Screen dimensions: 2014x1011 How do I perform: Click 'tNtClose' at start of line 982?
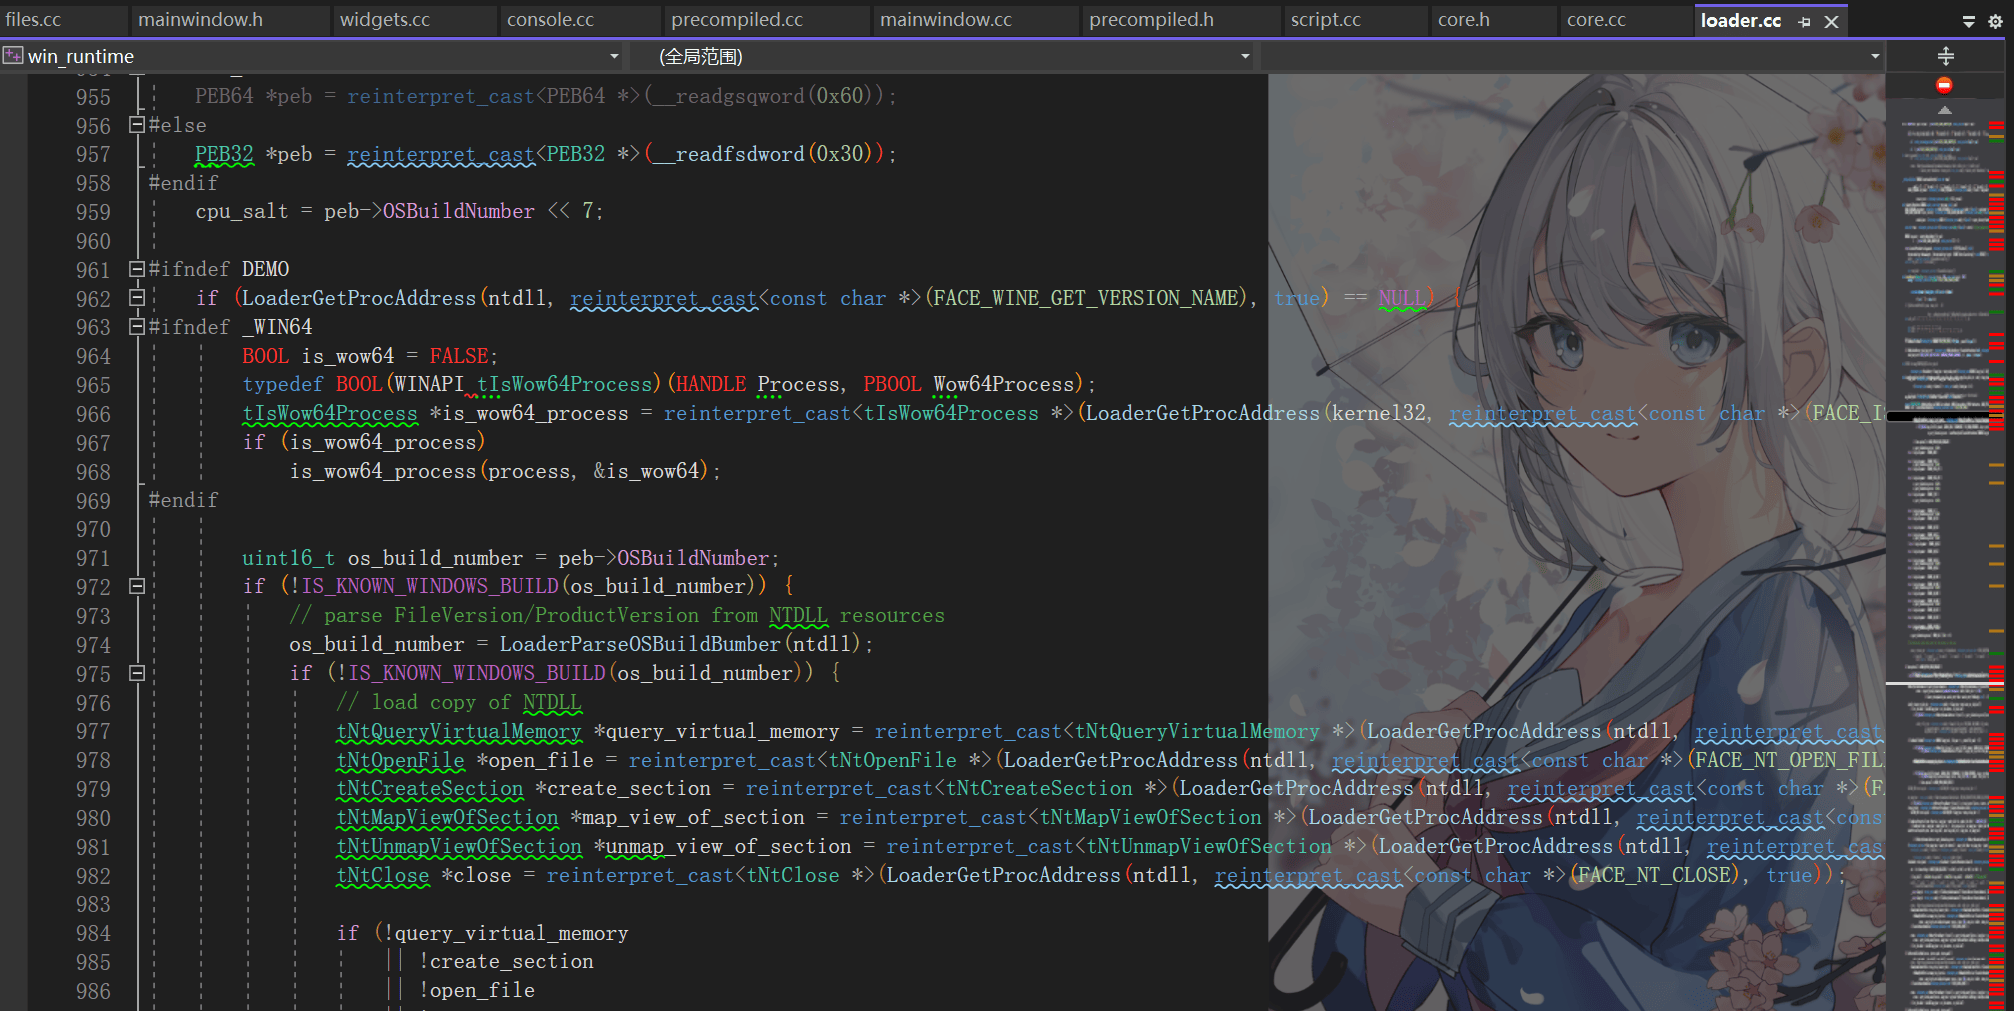pos(383,875)
